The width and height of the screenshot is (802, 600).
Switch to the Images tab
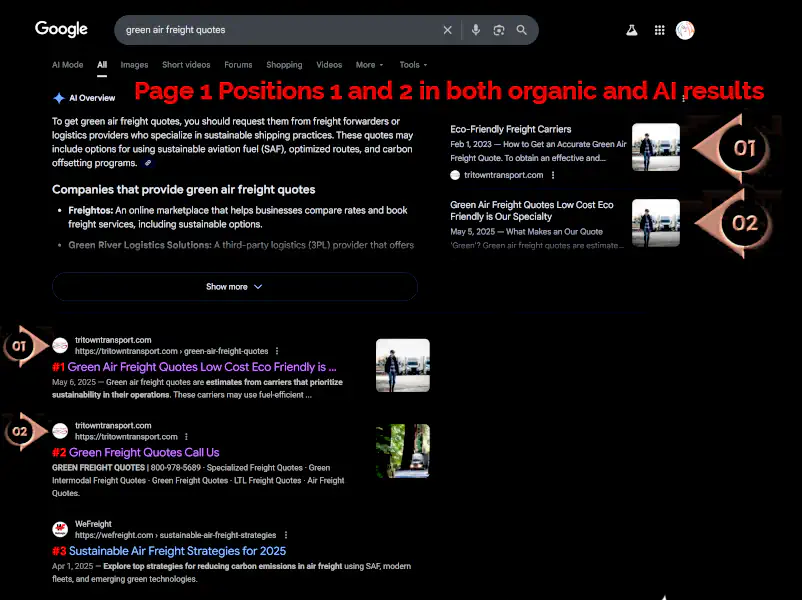tap(134, 65)
